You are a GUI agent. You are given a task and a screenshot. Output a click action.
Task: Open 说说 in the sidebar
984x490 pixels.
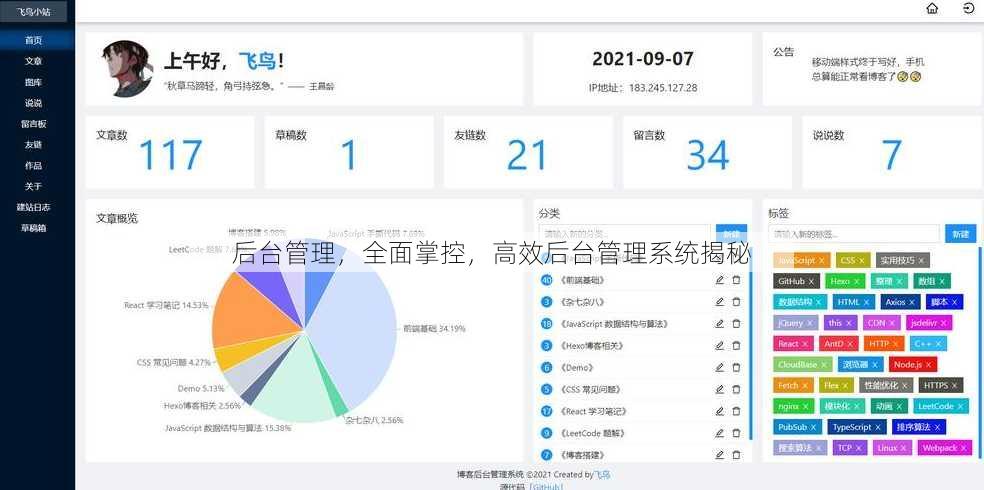pos(34,103)
